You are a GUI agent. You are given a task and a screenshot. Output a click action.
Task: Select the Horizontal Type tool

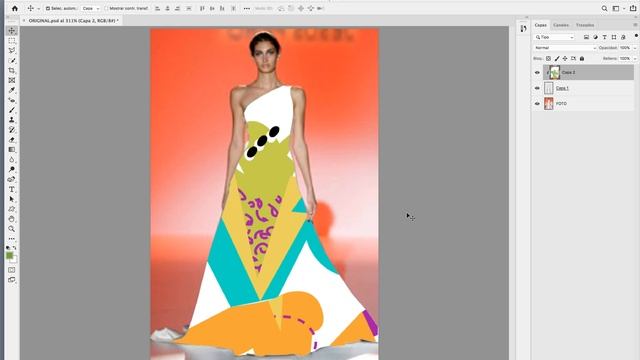click(12, 189)
